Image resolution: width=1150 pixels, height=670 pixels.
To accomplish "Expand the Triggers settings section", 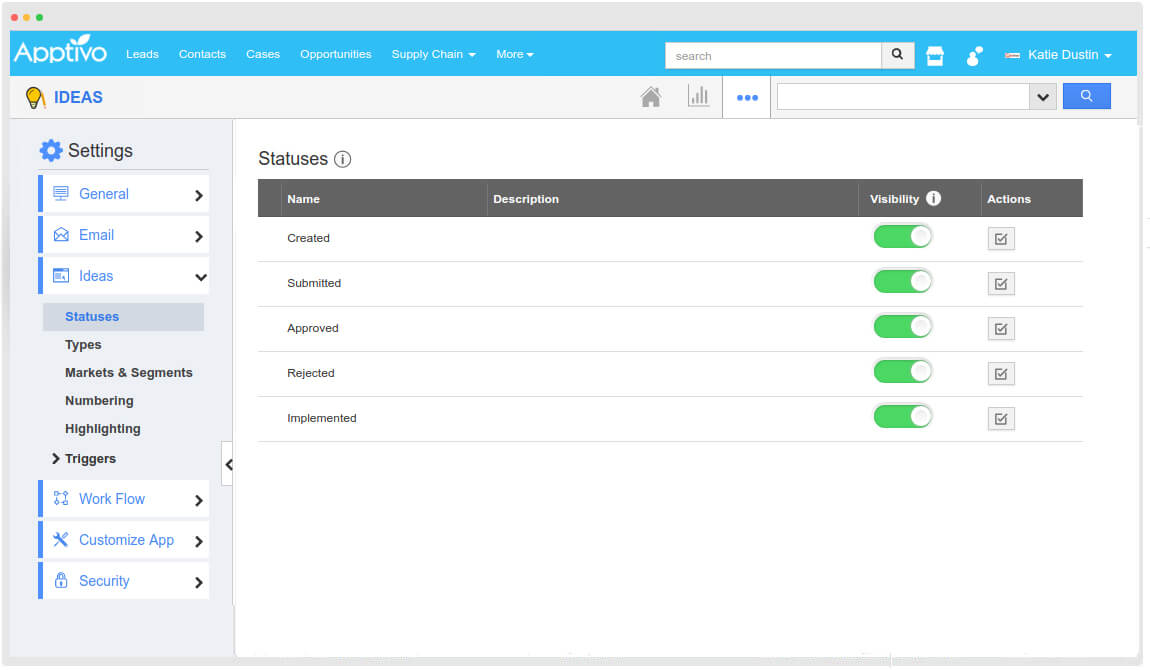I will 90,459.
